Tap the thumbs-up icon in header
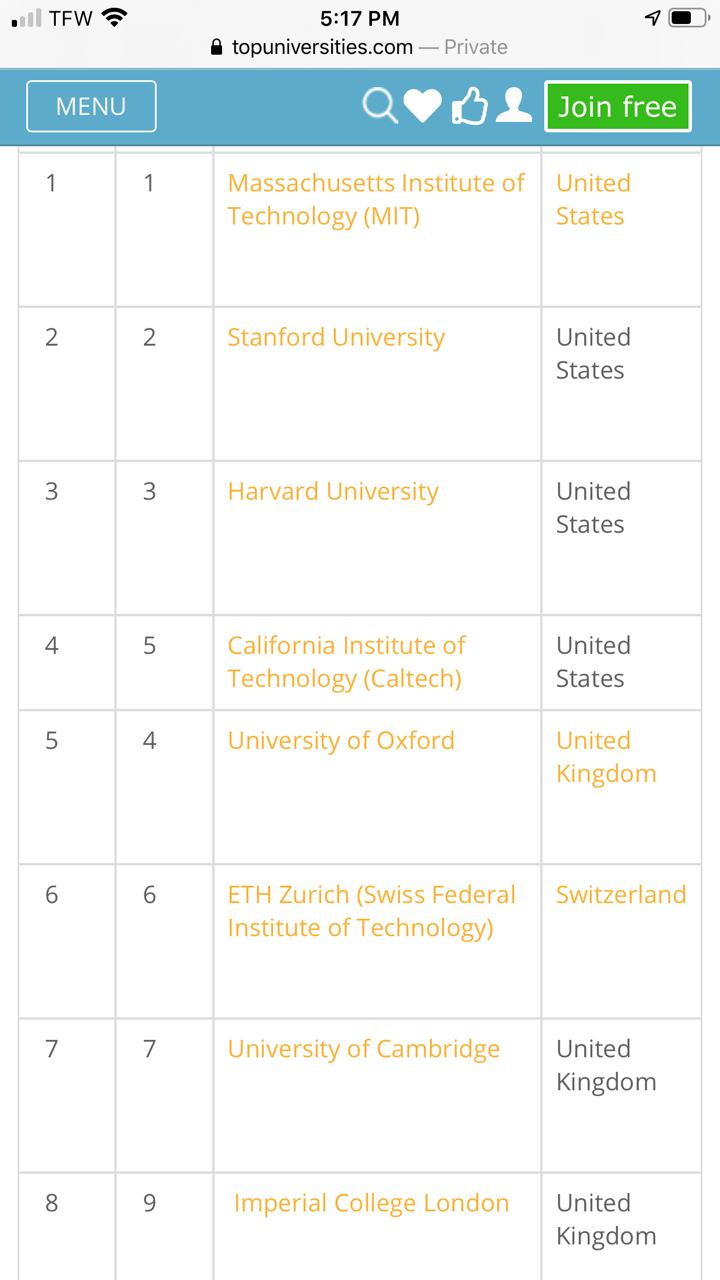The height and width of the screenshot is (1280, 720). click(x=469, y=105)
